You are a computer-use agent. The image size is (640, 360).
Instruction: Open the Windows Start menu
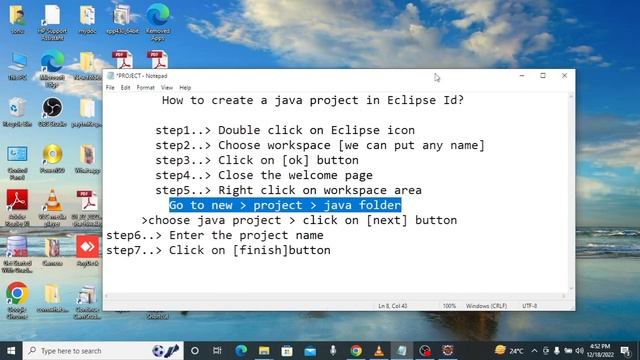click(11, 351)
